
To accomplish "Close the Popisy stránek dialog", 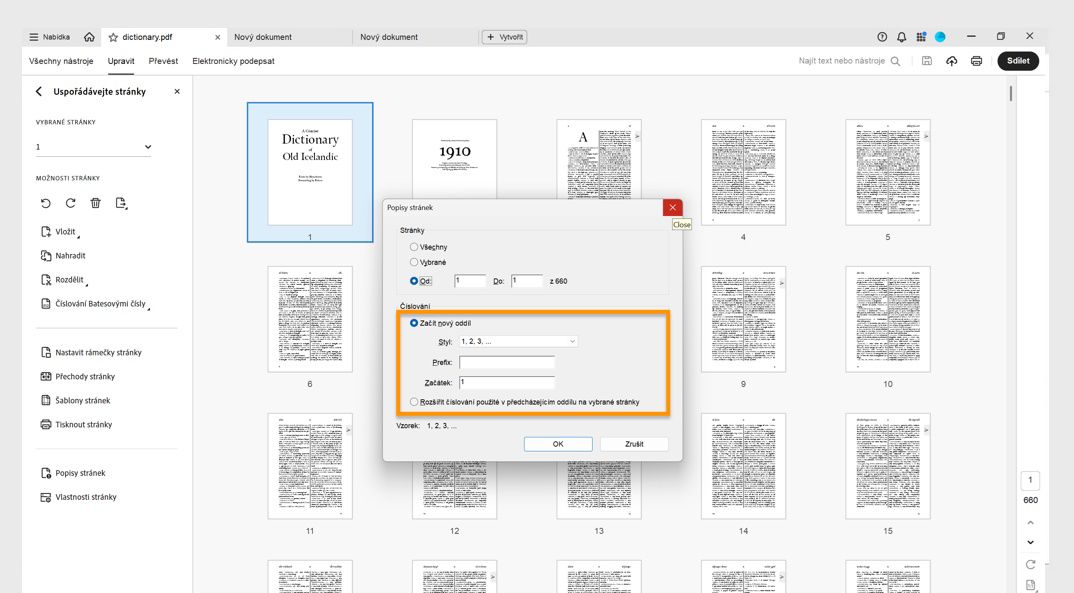I will (x=673, y=207).
